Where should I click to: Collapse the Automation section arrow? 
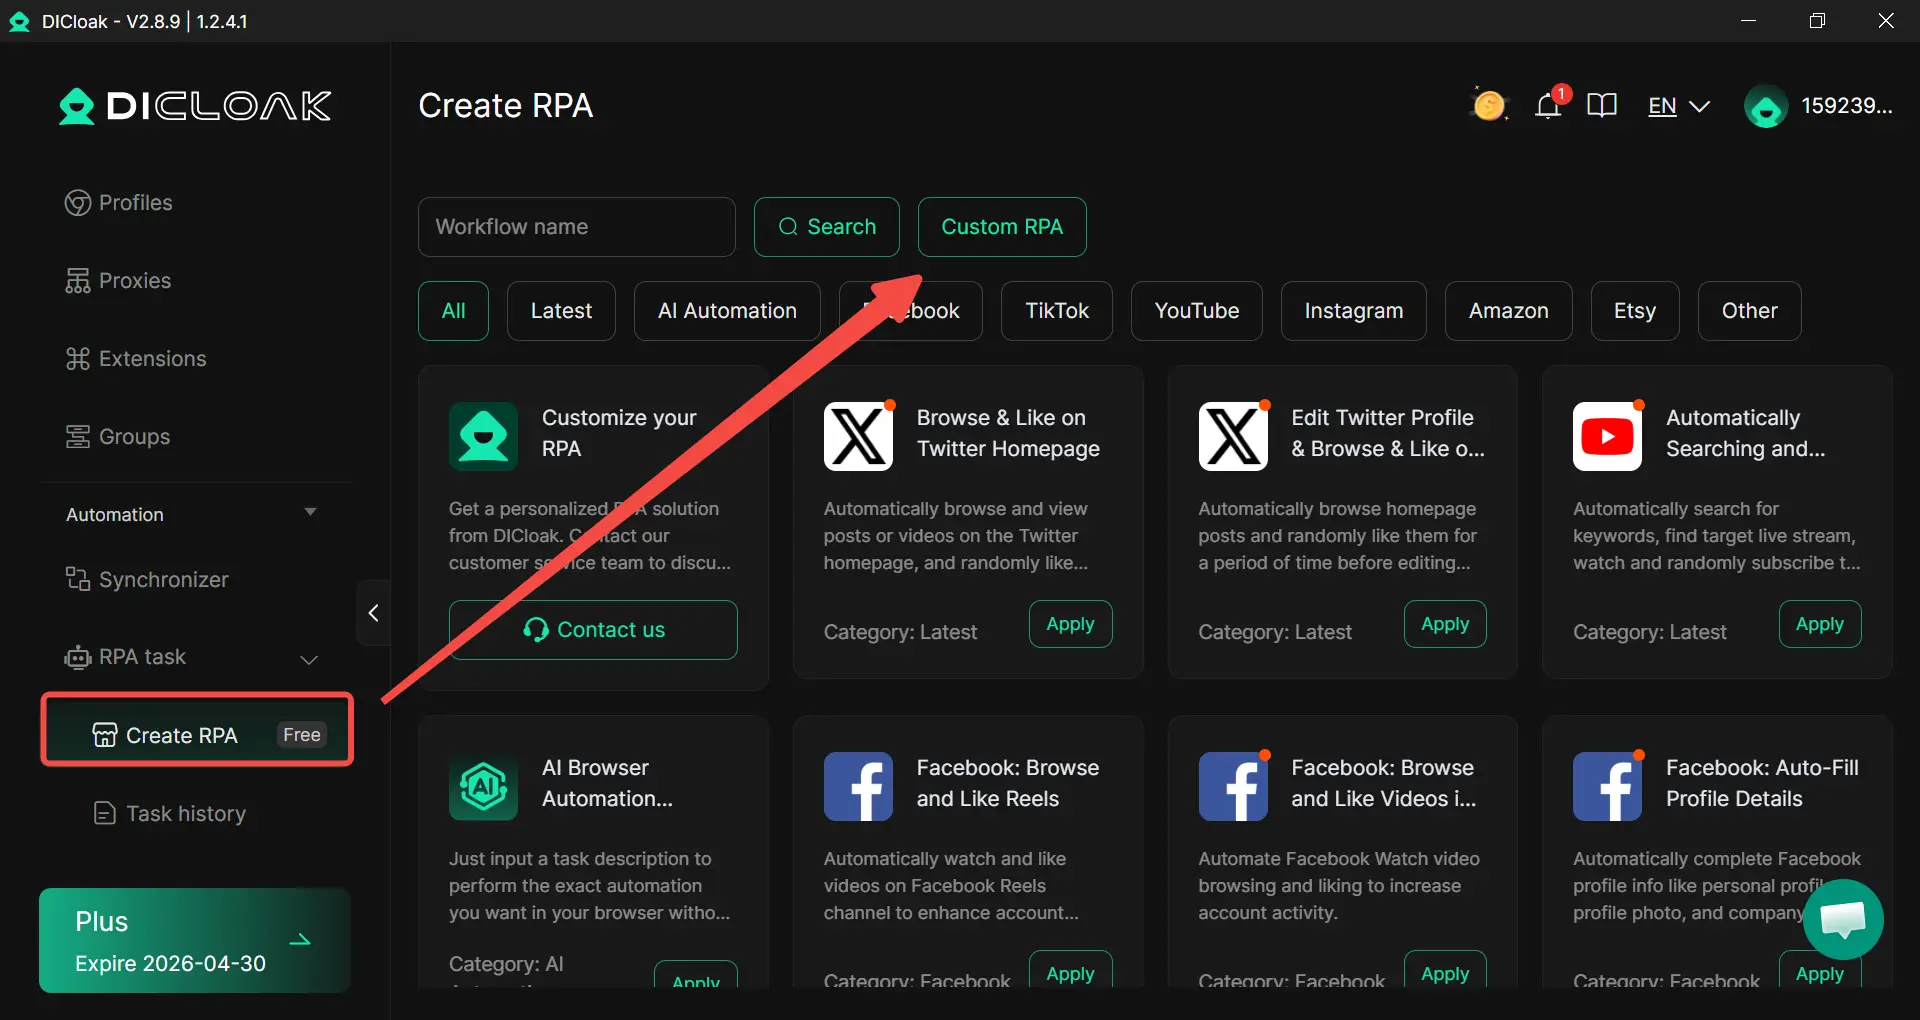coord(310,513)
